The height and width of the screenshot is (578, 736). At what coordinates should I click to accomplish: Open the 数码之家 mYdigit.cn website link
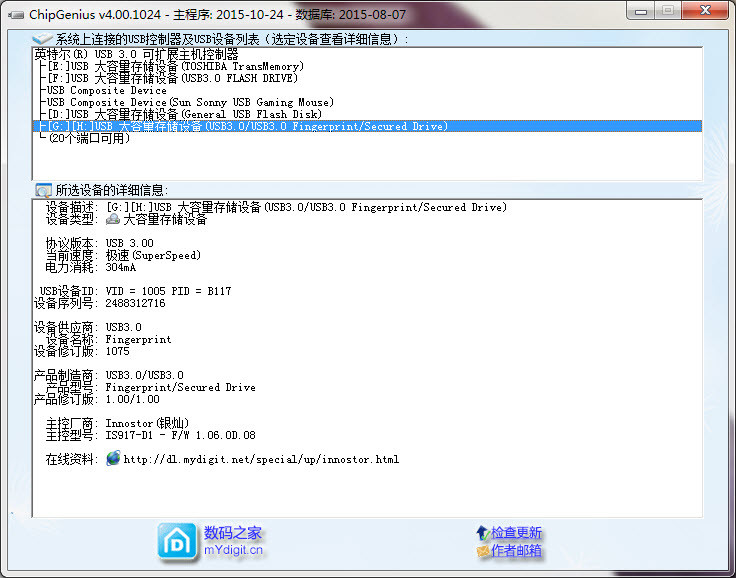click(233, 533)
